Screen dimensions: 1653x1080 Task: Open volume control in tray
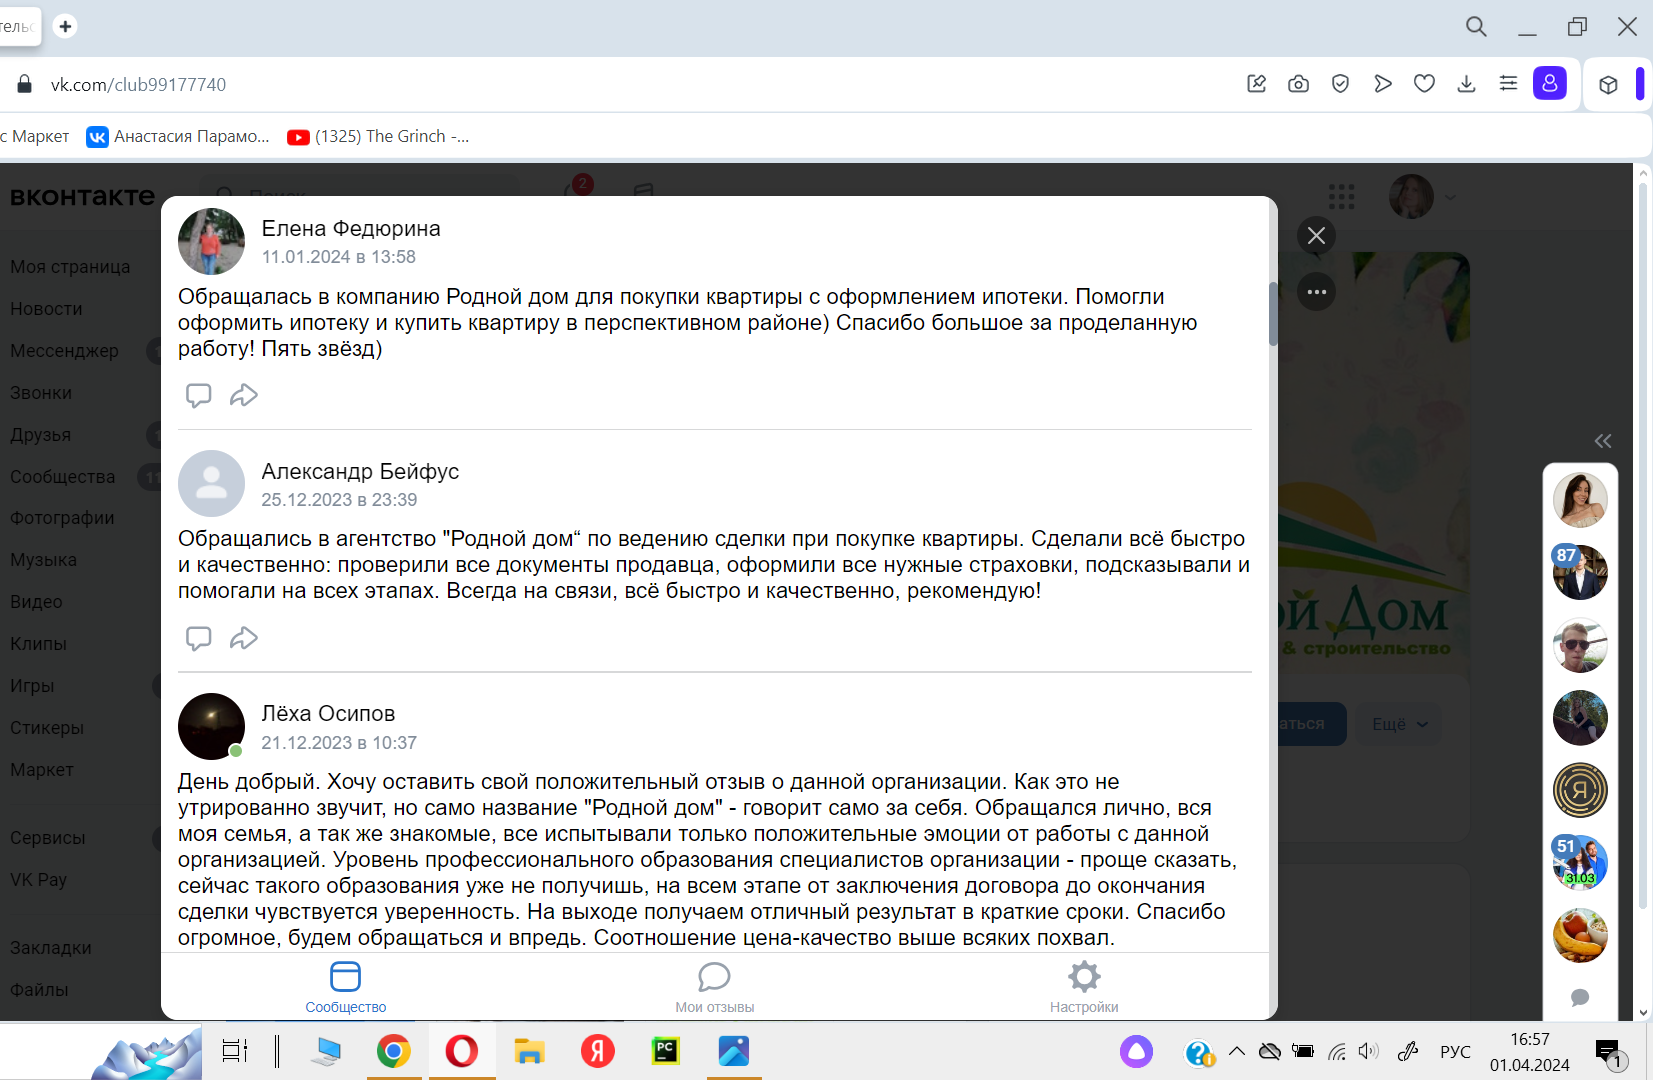1368,1051
